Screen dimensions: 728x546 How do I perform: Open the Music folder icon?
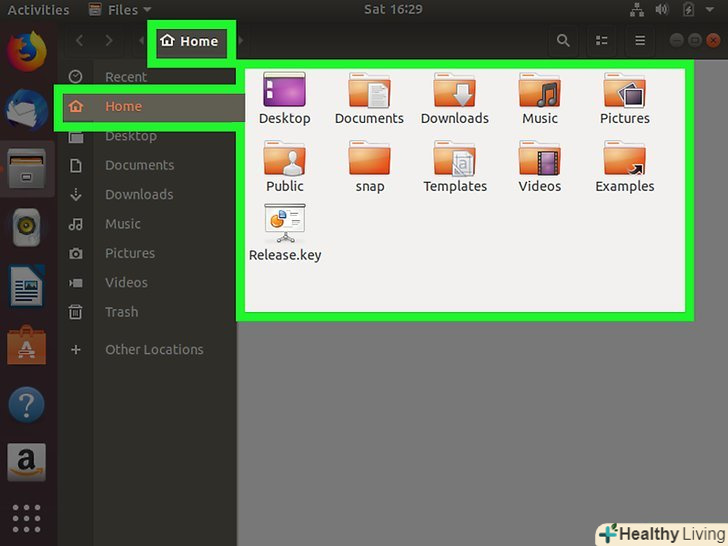pyautogui.click(x=540, y=90)
